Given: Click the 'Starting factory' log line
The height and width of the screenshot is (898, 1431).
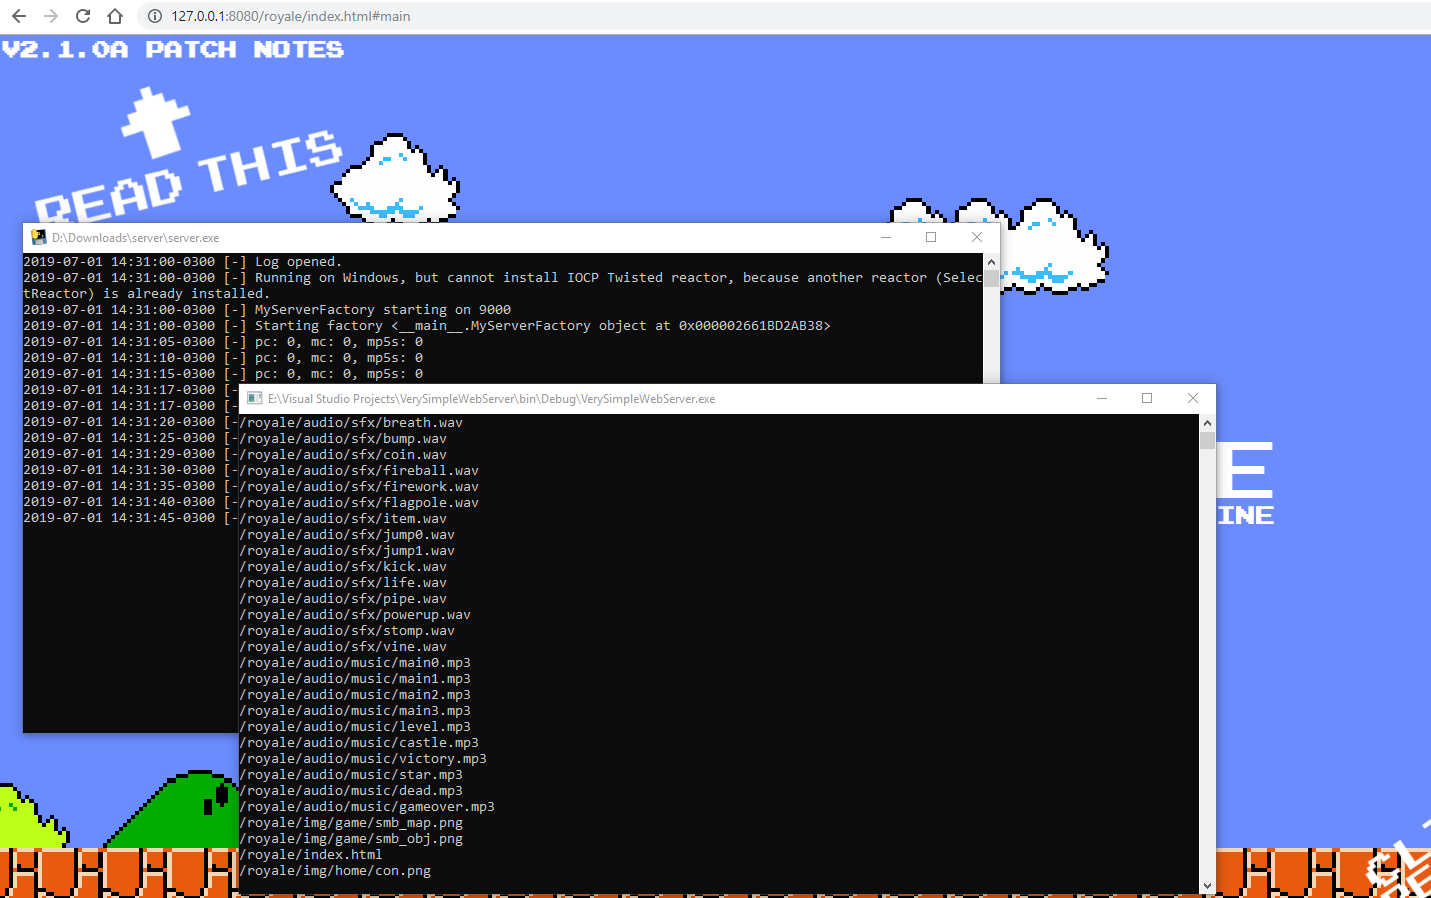Looking at the screenshot, I should coord(427,326).
